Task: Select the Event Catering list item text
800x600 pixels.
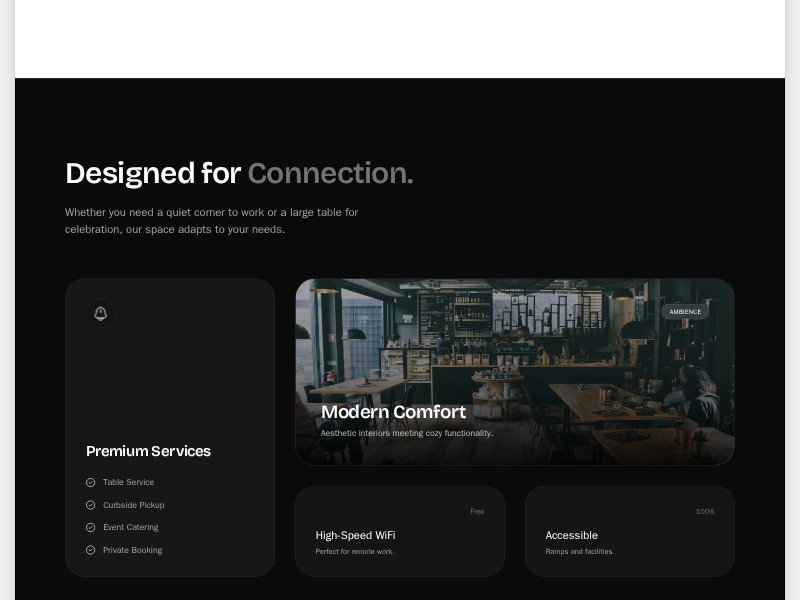Action: point(130,527)
